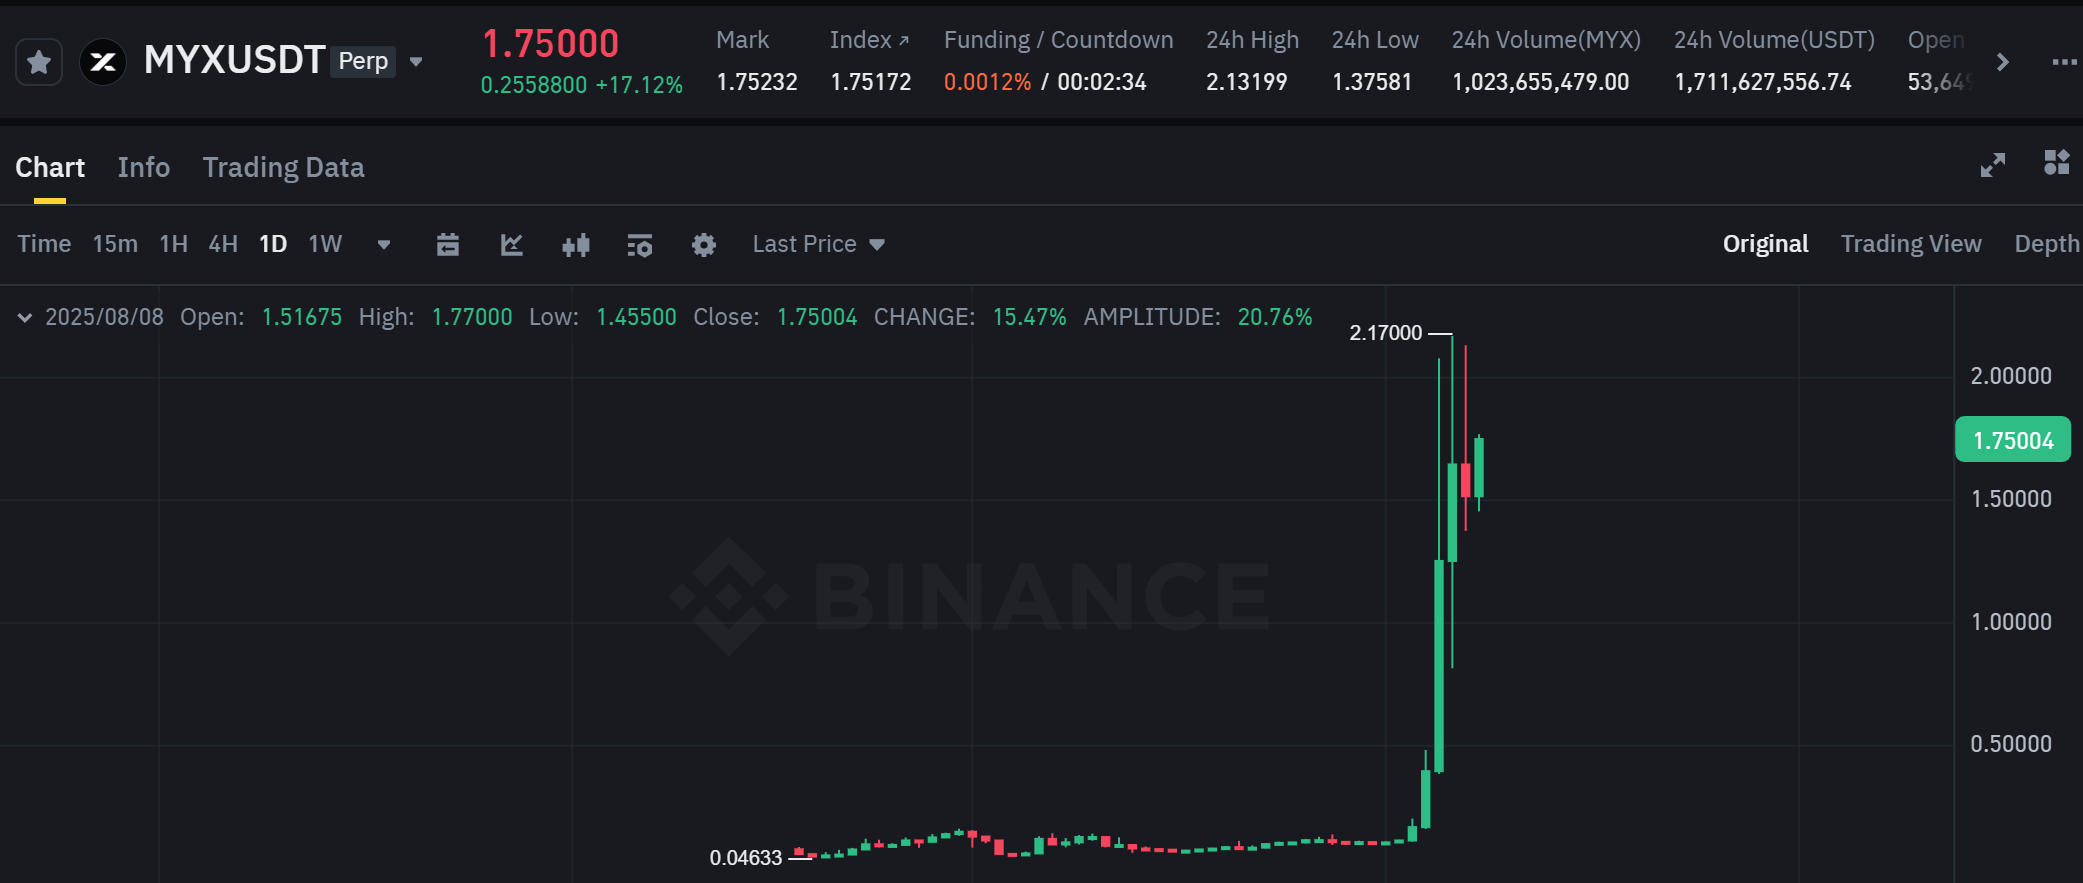Open the technical indicators settings icon
The height and width of the screenshot is (883, 2083).
click(640, 245)
